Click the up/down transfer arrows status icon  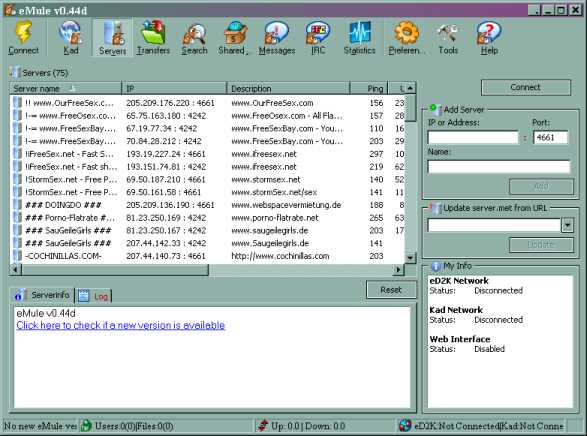coord(263,426)
